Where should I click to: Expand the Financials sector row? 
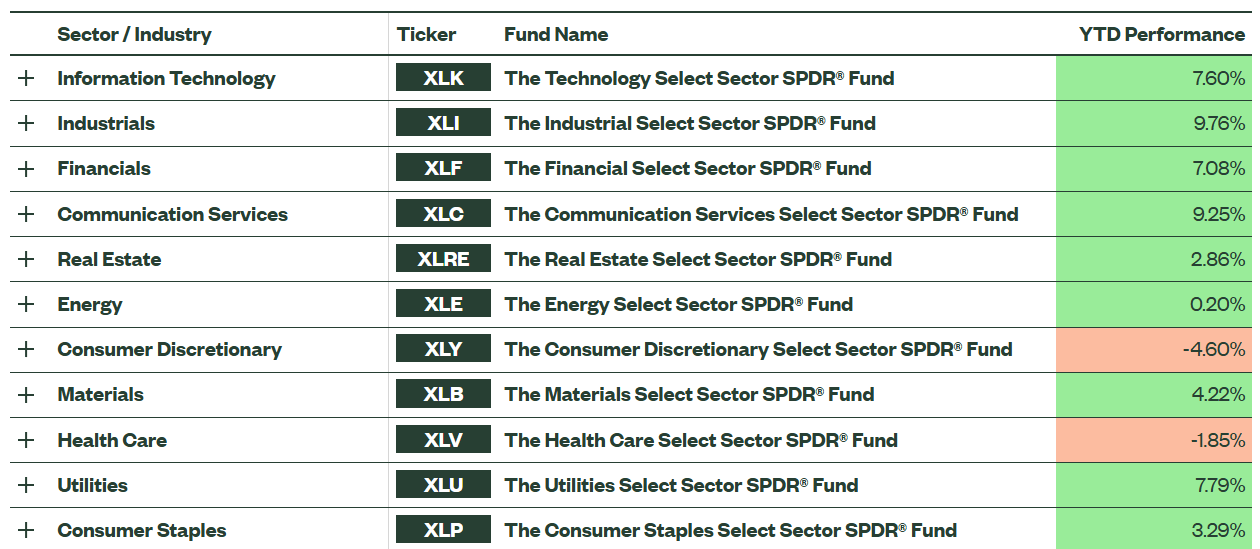[26, 168]
